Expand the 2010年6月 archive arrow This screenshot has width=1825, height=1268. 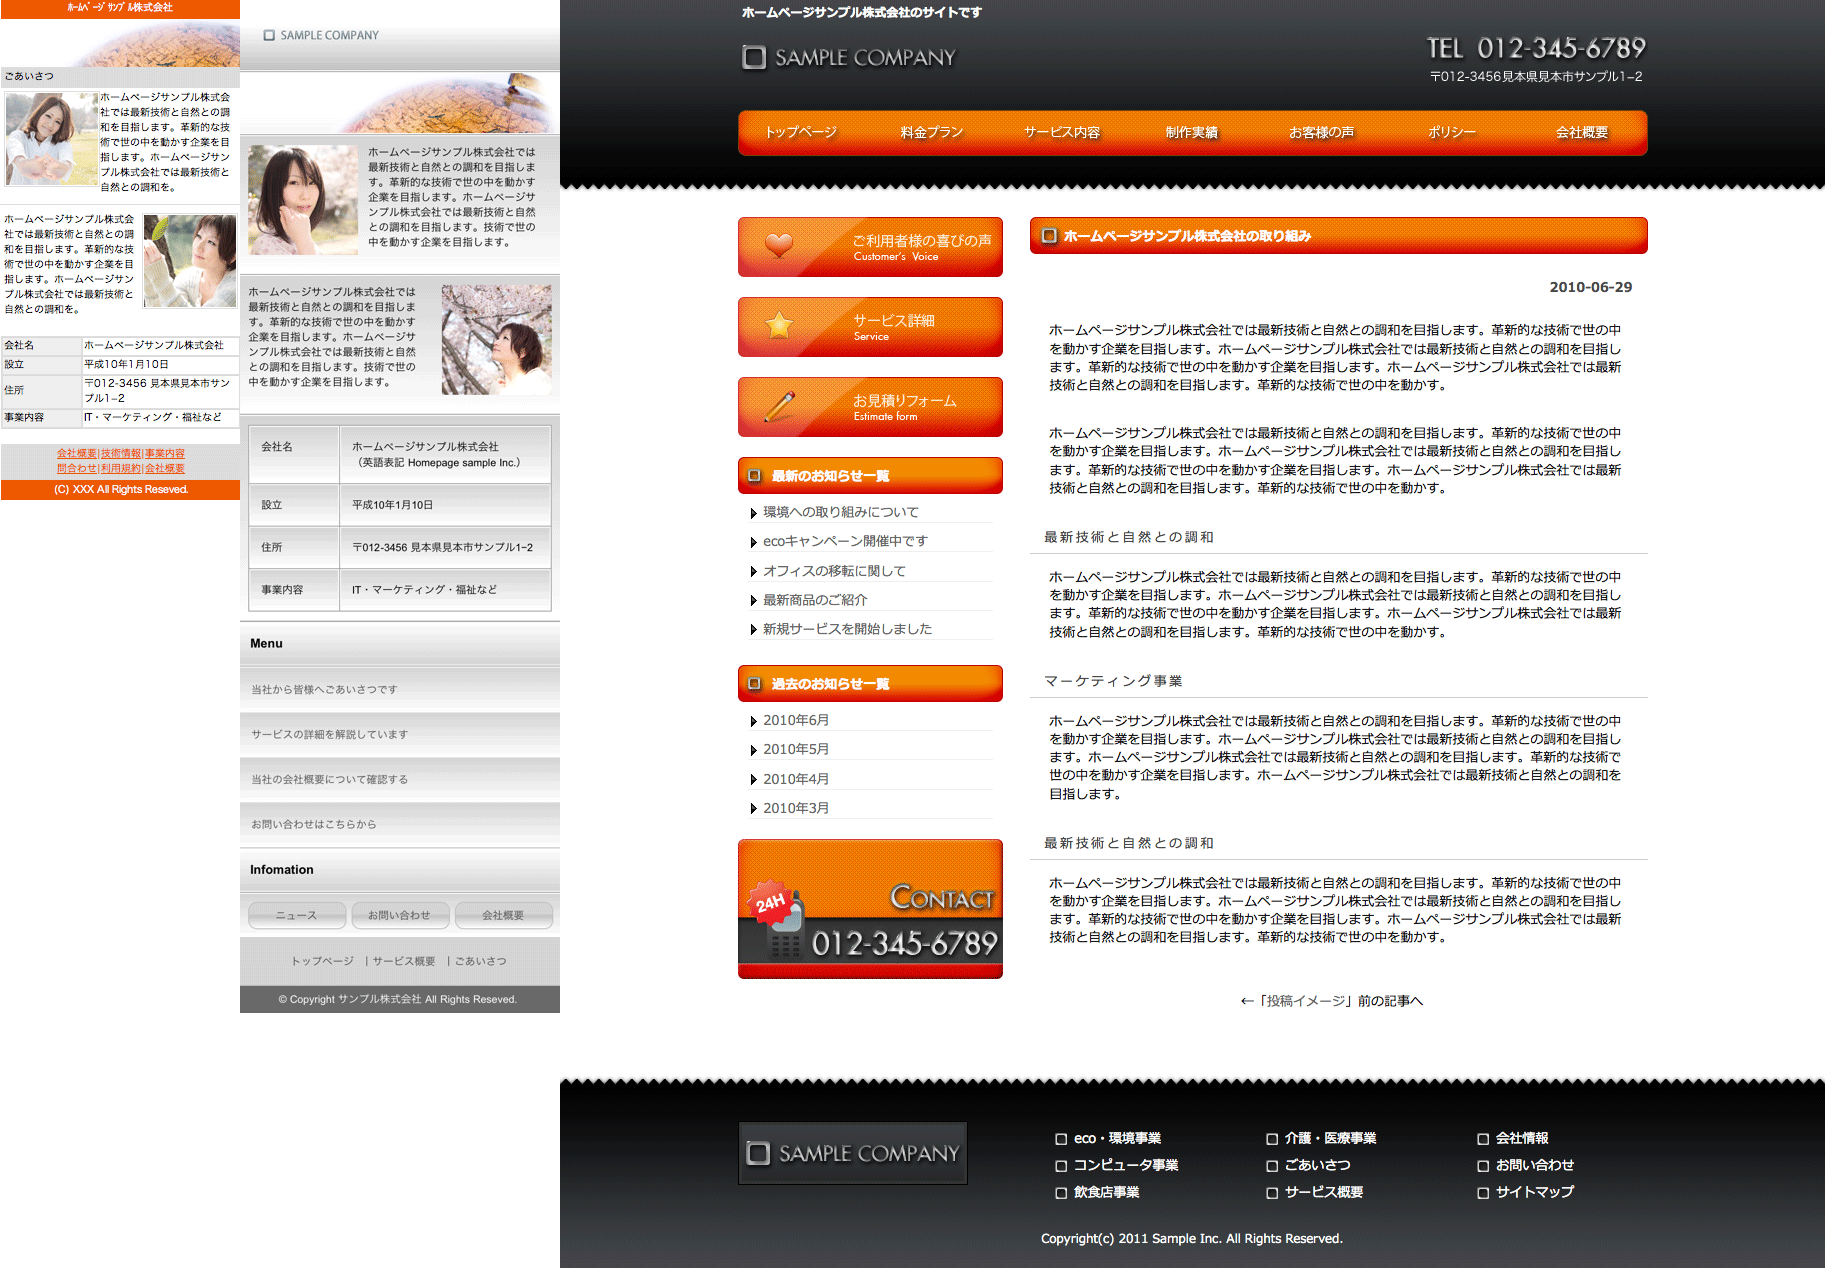[x=753, y=721]
